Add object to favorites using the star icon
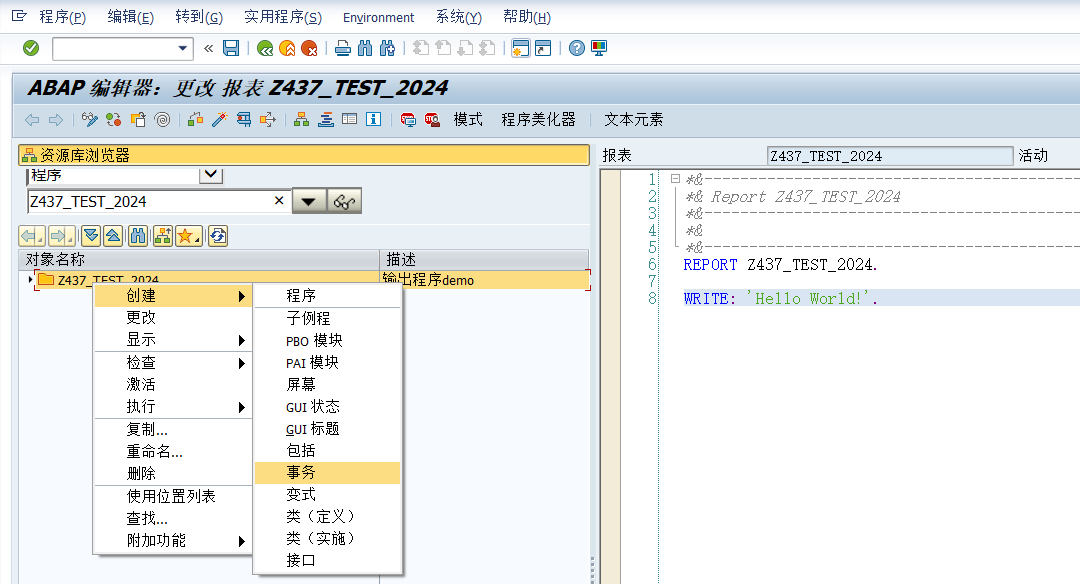The width and height of the screenshot is (1080, 584). tap(186, 234)
